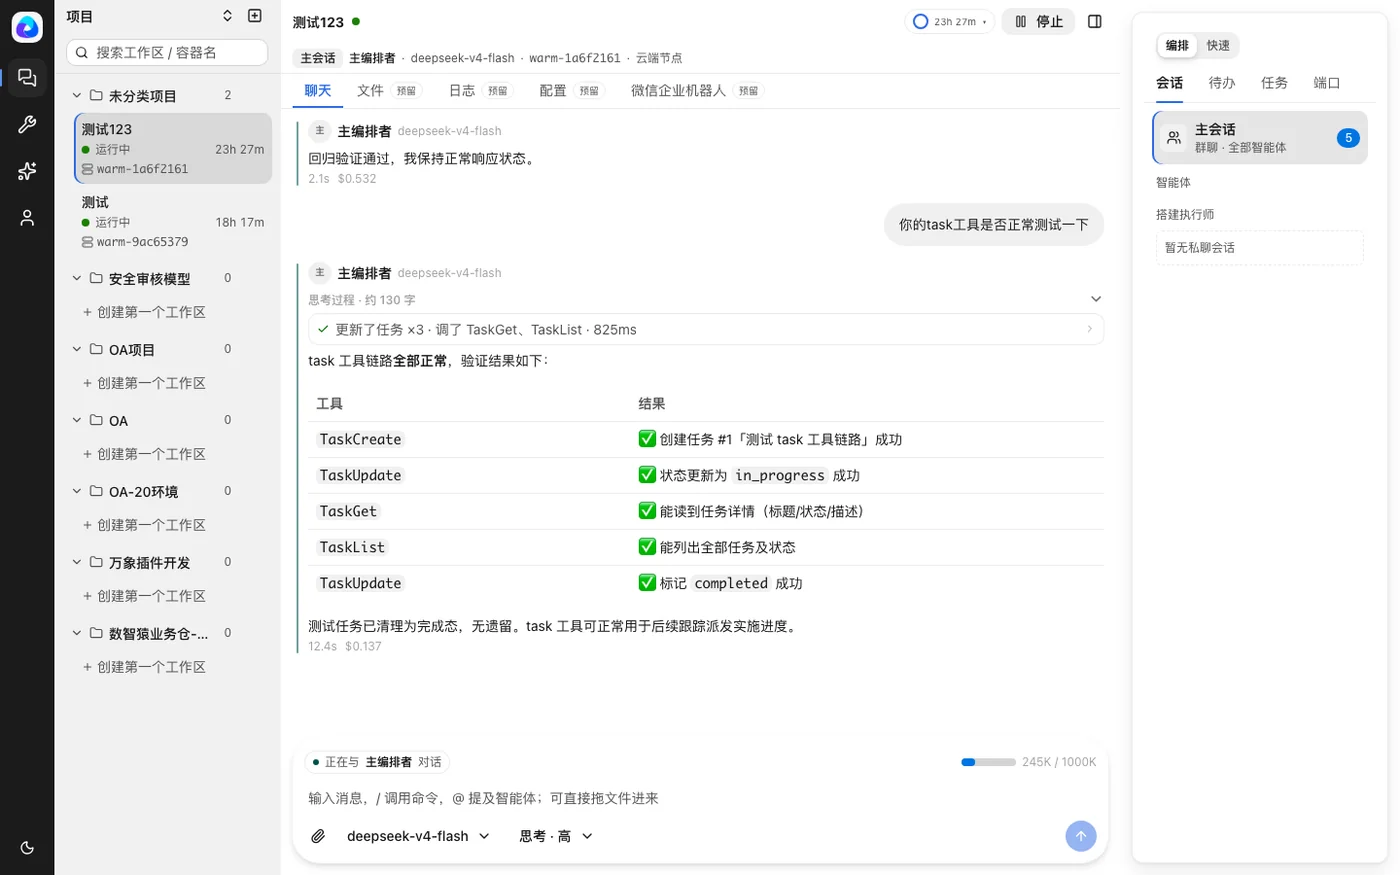This screenshot has height=875, width=1400.
Task: Switch to the 会话 tab
Action: pos(1170,83)
